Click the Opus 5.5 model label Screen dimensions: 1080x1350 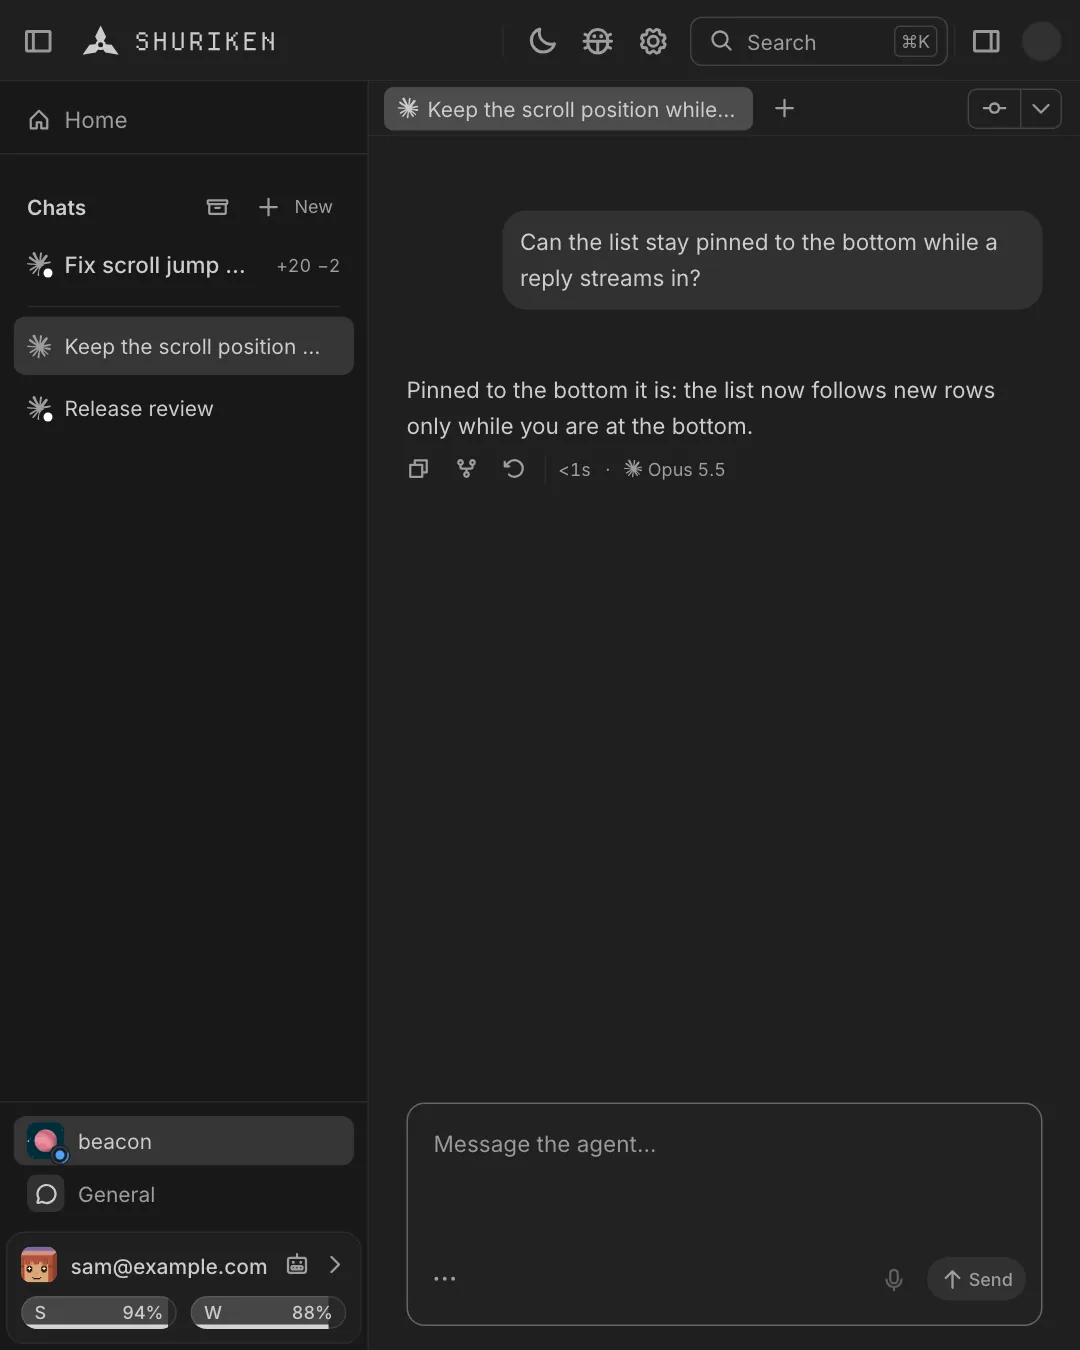coord(675,469)
